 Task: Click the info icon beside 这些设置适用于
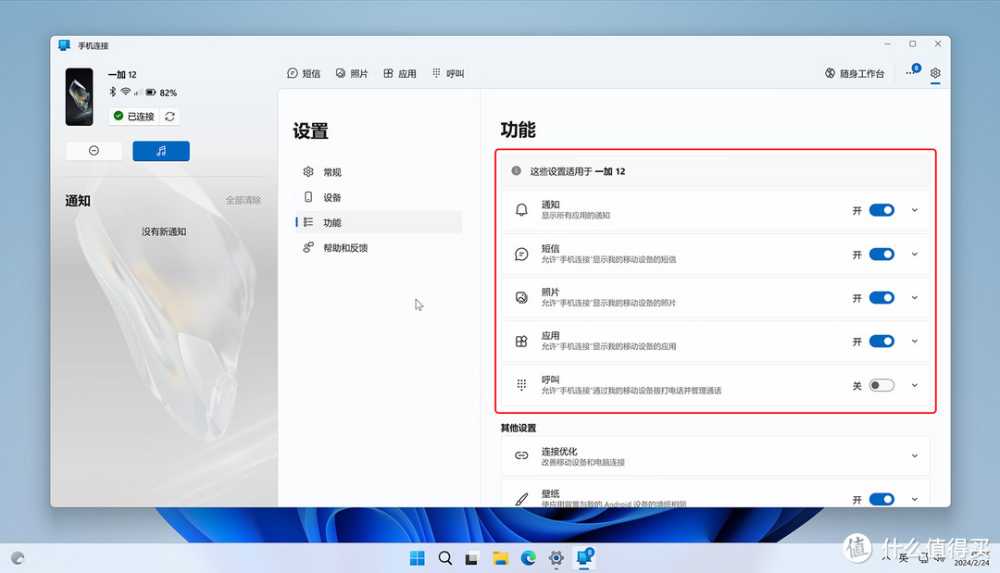tap(516, 171)
